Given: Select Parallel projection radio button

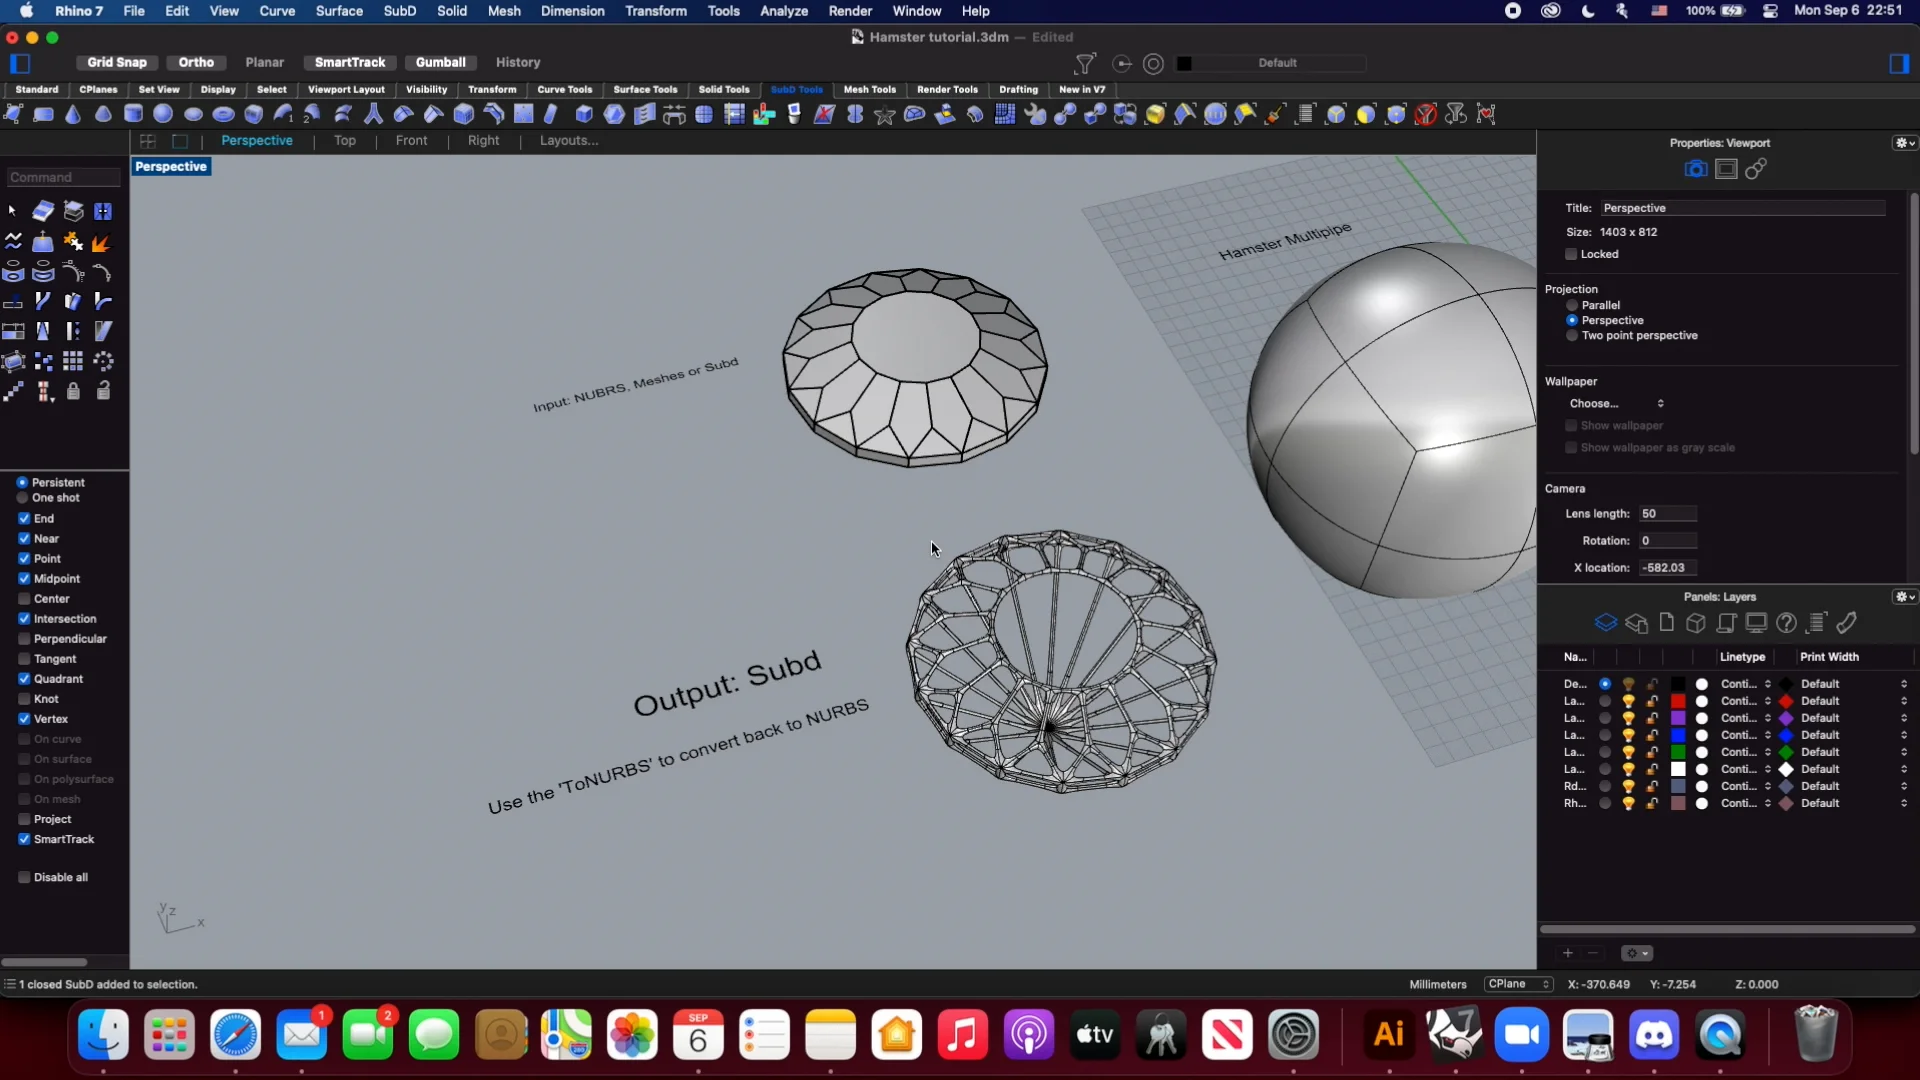Looking at the screenshot, I should click(x=1572, y=305).
